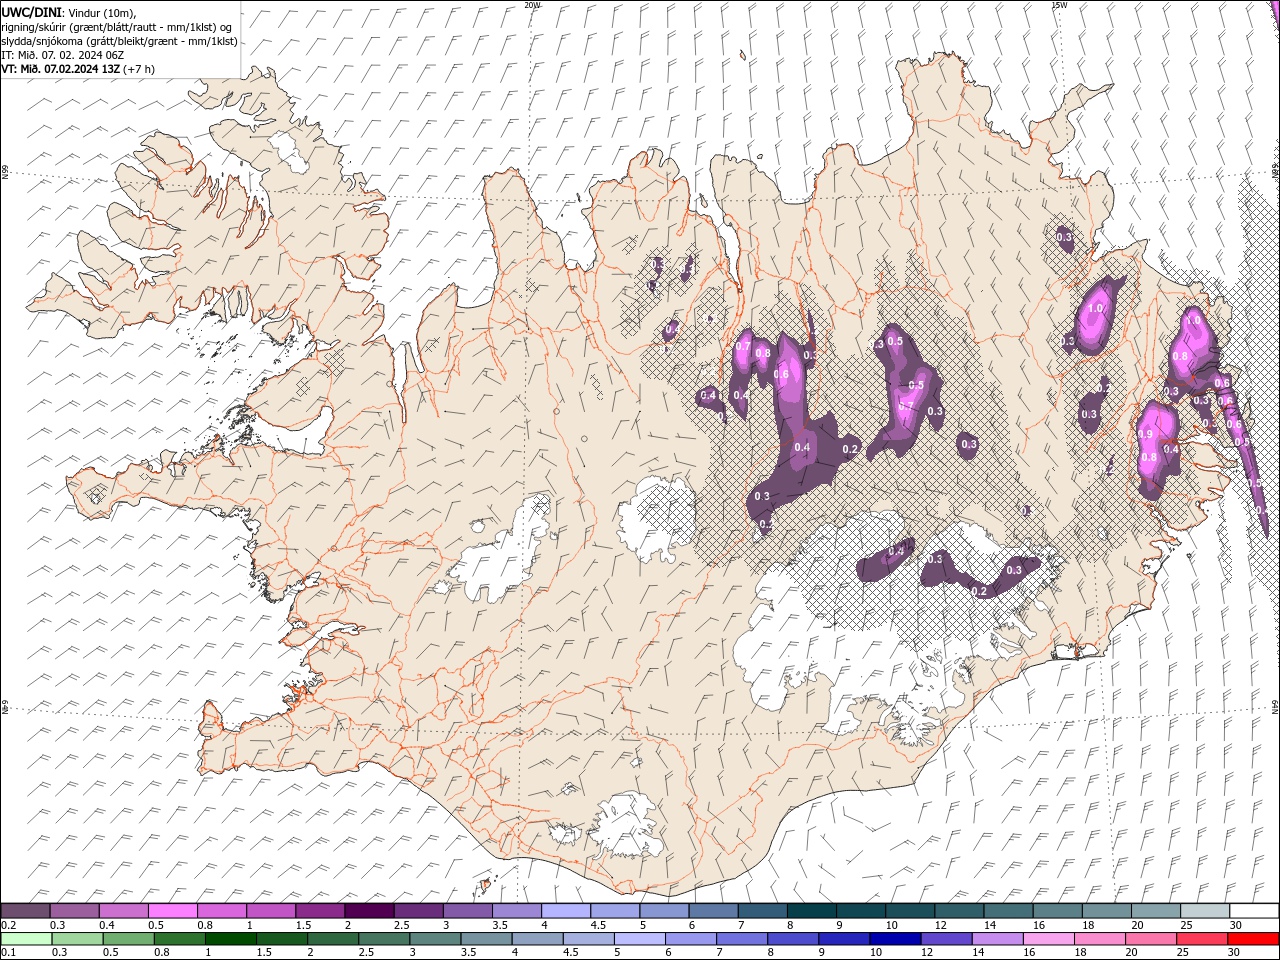Select the deep navy blue swatch at 10 in the lower legend
The height and width of the screenshot is (960, 1280).
[895, 939]
